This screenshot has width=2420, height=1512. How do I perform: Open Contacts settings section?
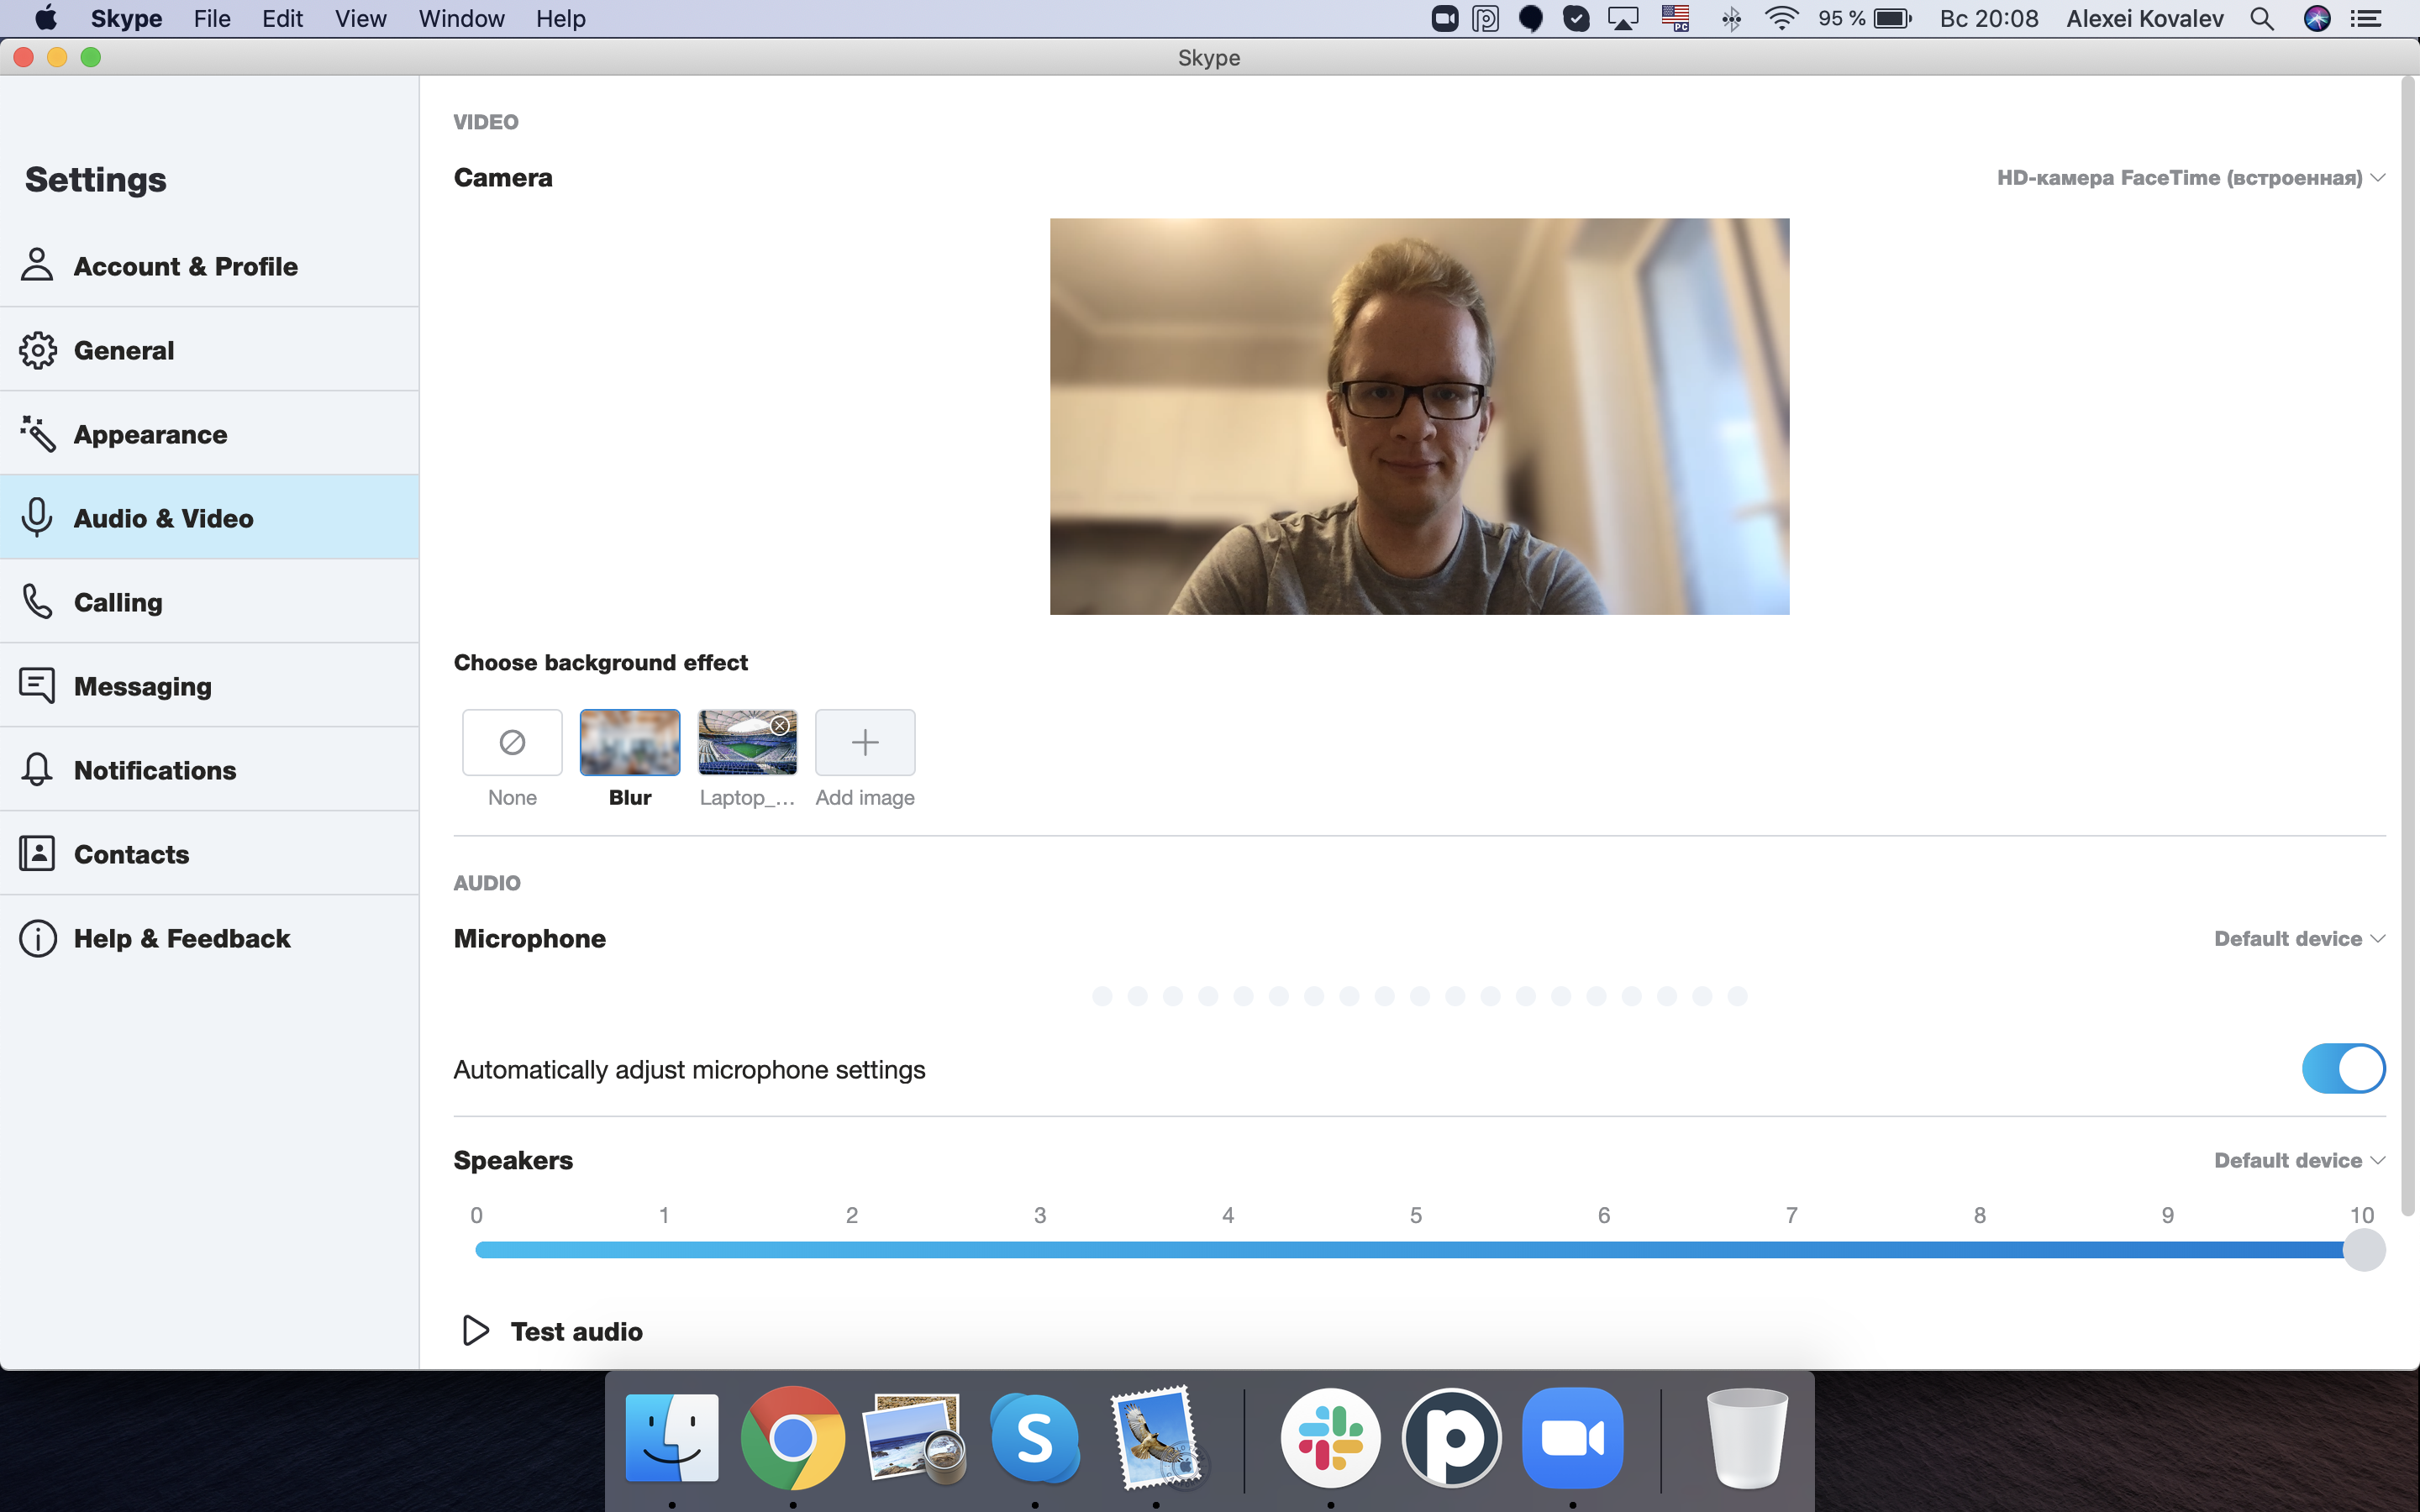209,854
